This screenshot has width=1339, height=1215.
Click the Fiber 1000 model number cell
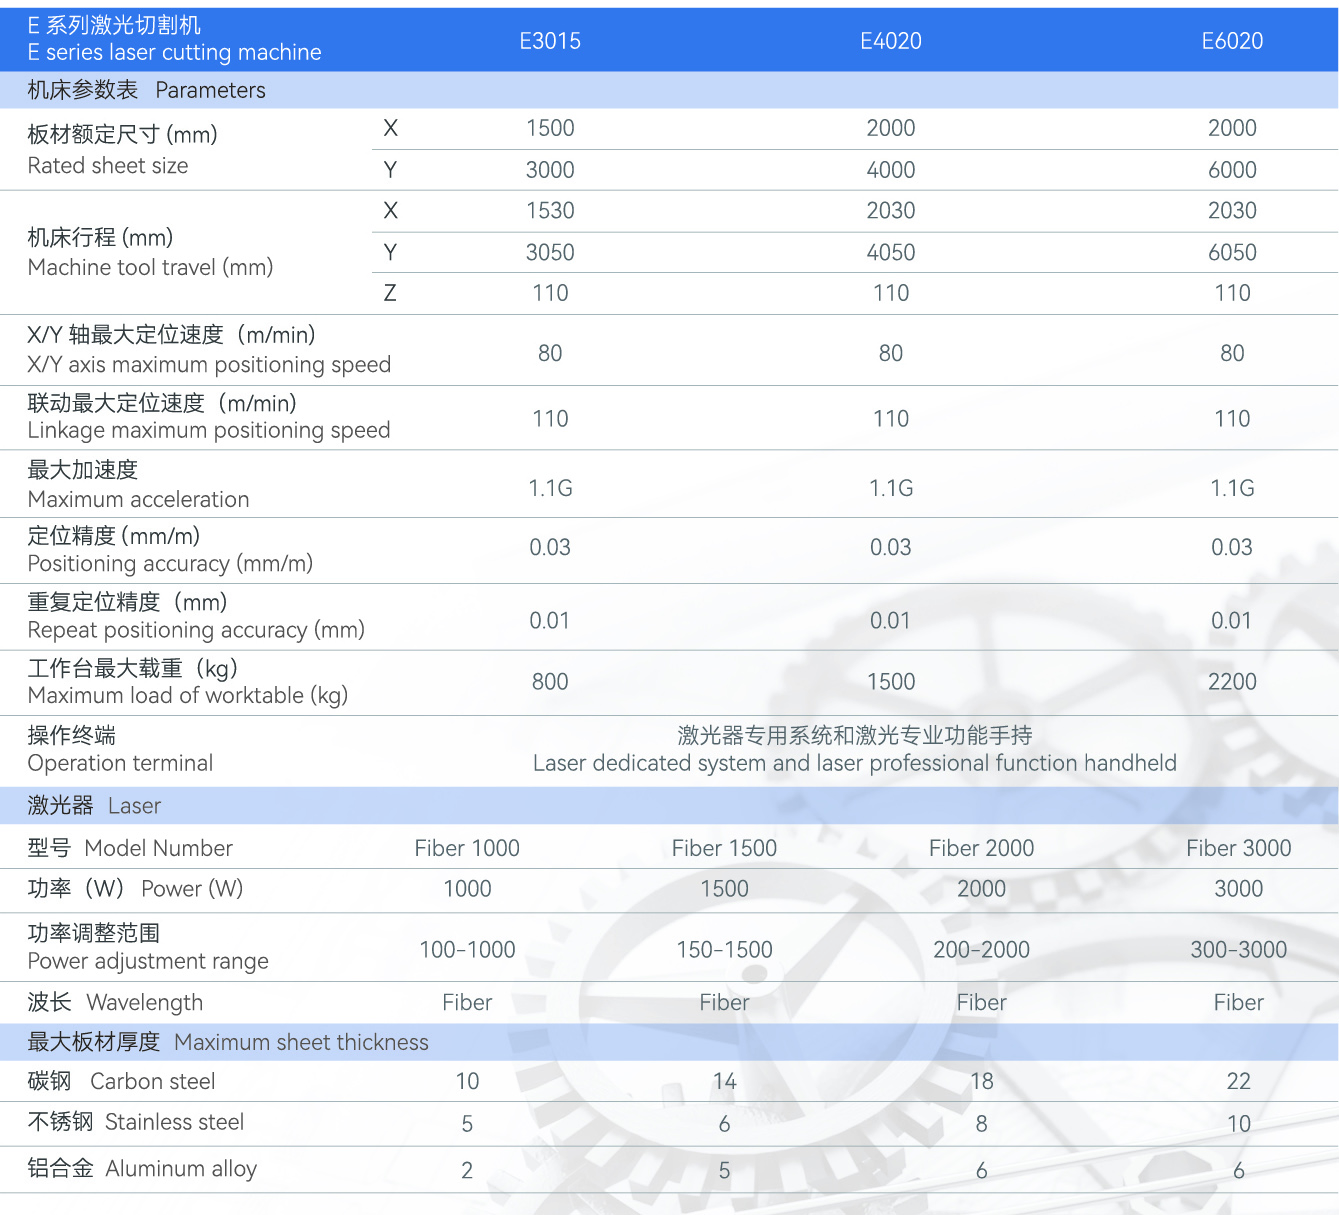tap(467, 848)
